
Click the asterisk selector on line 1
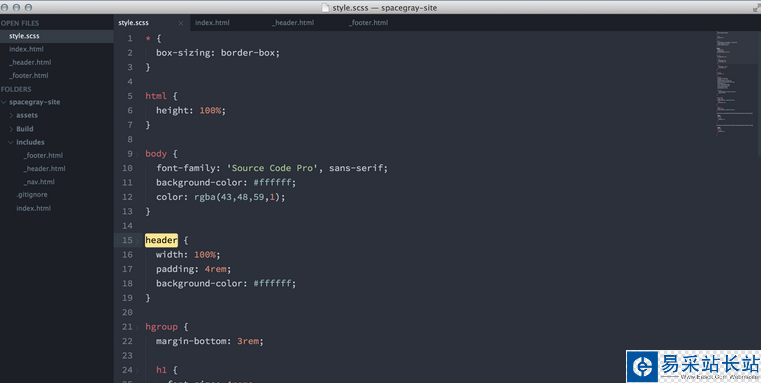click(148, 39)
